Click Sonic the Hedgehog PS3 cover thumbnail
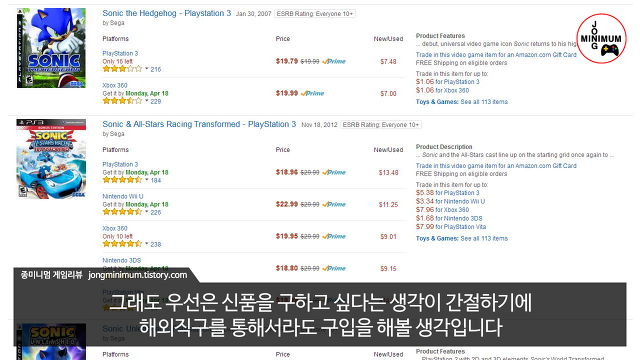 51,48
